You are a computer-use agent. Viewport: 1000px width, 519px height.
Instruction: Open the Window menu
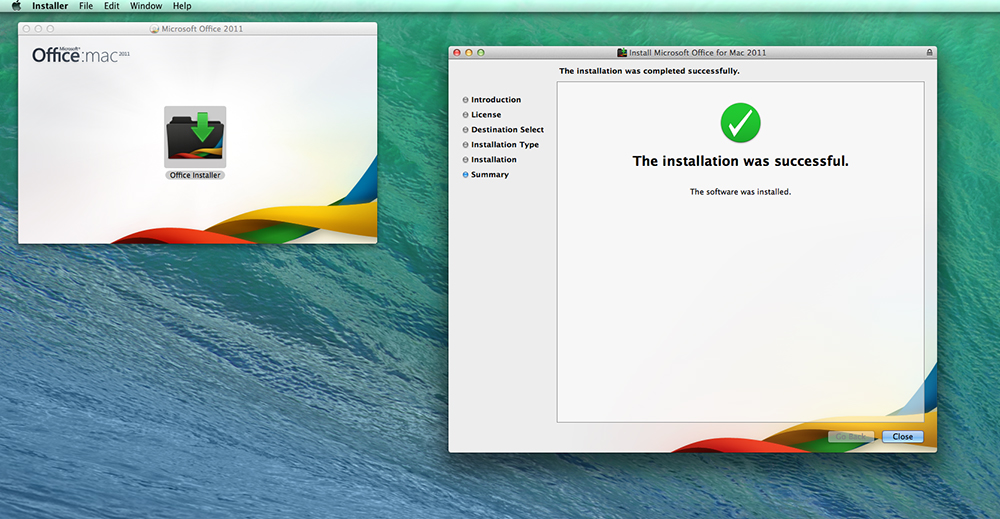point(146,6)
